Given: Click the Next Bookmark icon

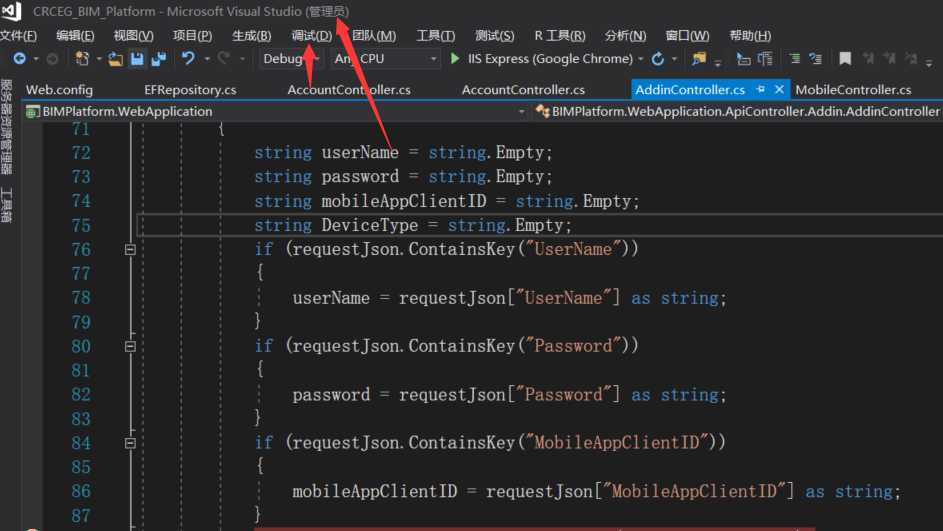Looking at the screenshot, I should click(x=889, y=58).
